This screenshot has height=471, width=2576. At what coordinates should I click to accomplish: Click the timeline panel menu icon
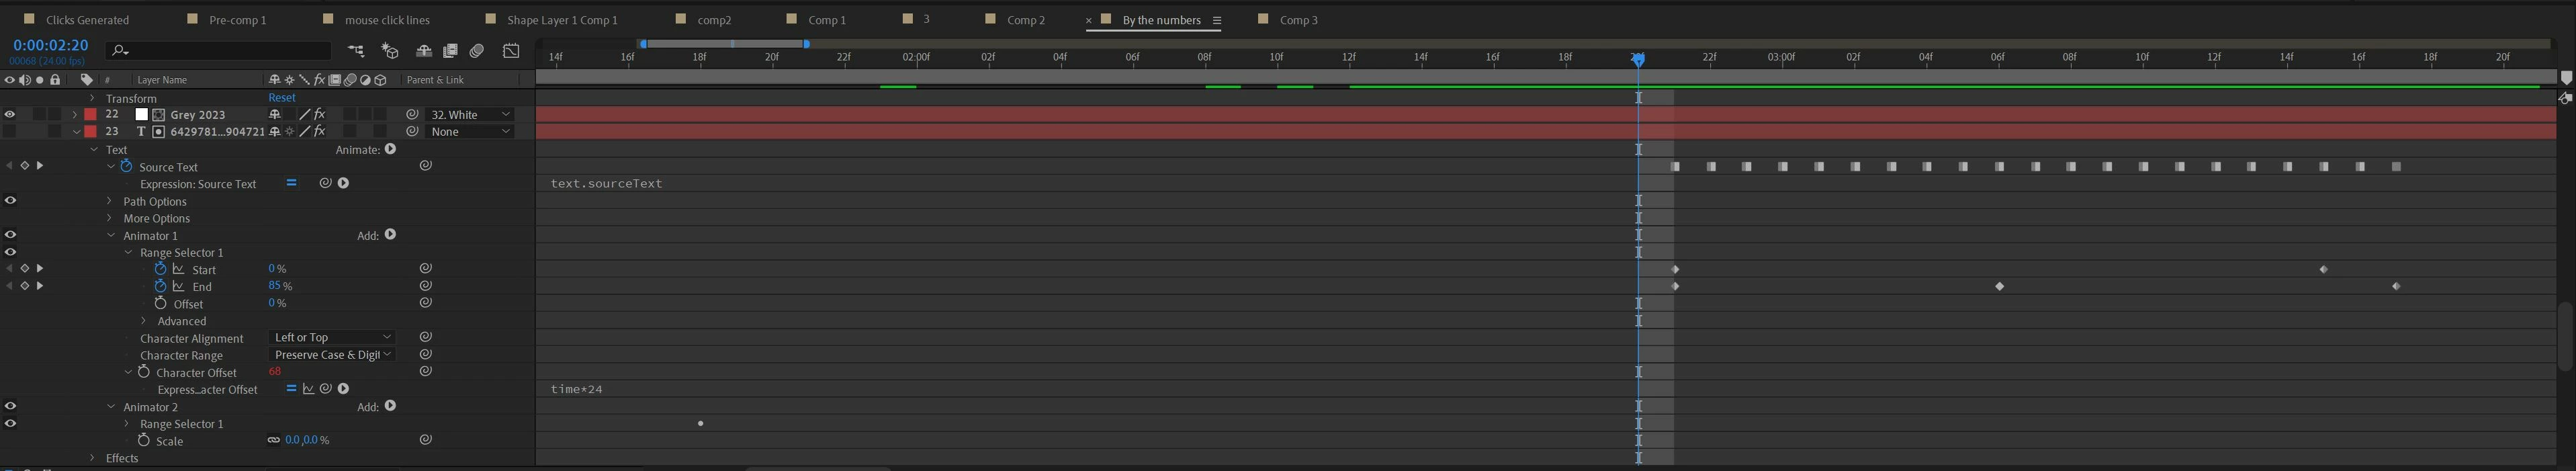pos(1217,20)
